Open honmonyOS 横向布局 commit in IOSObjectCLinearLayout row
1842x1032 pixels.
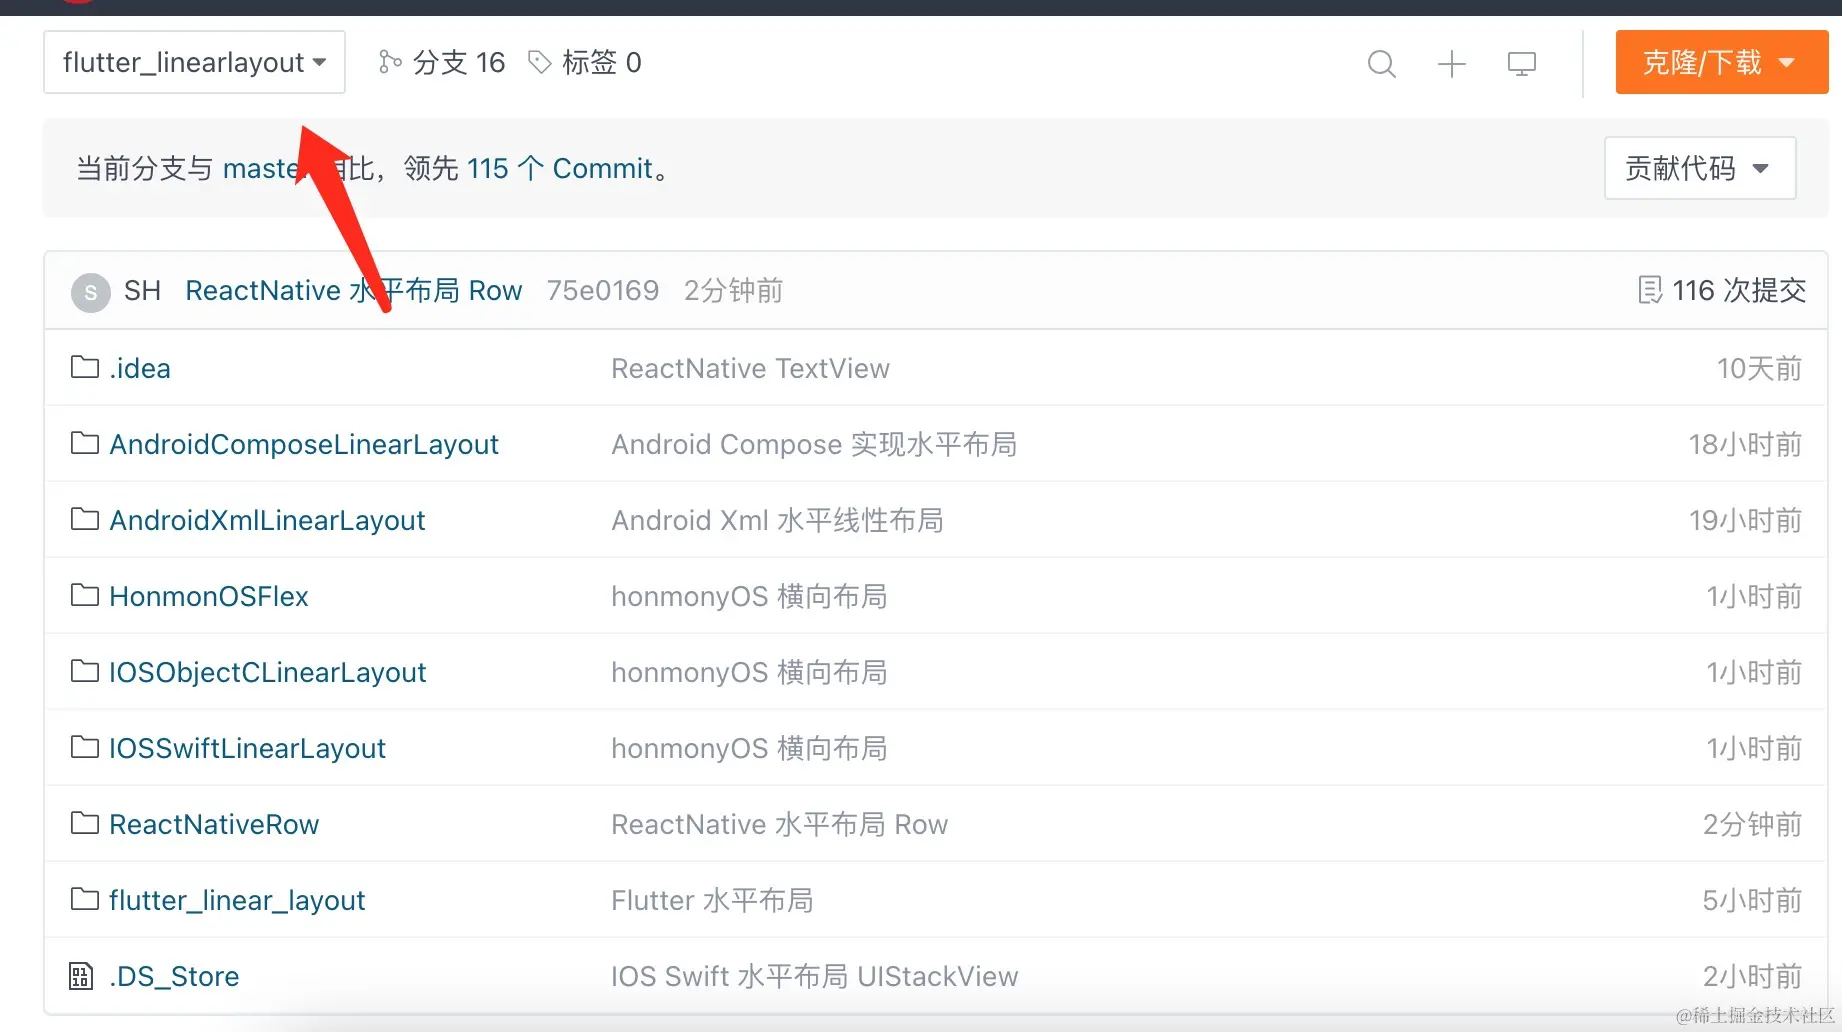749,672
